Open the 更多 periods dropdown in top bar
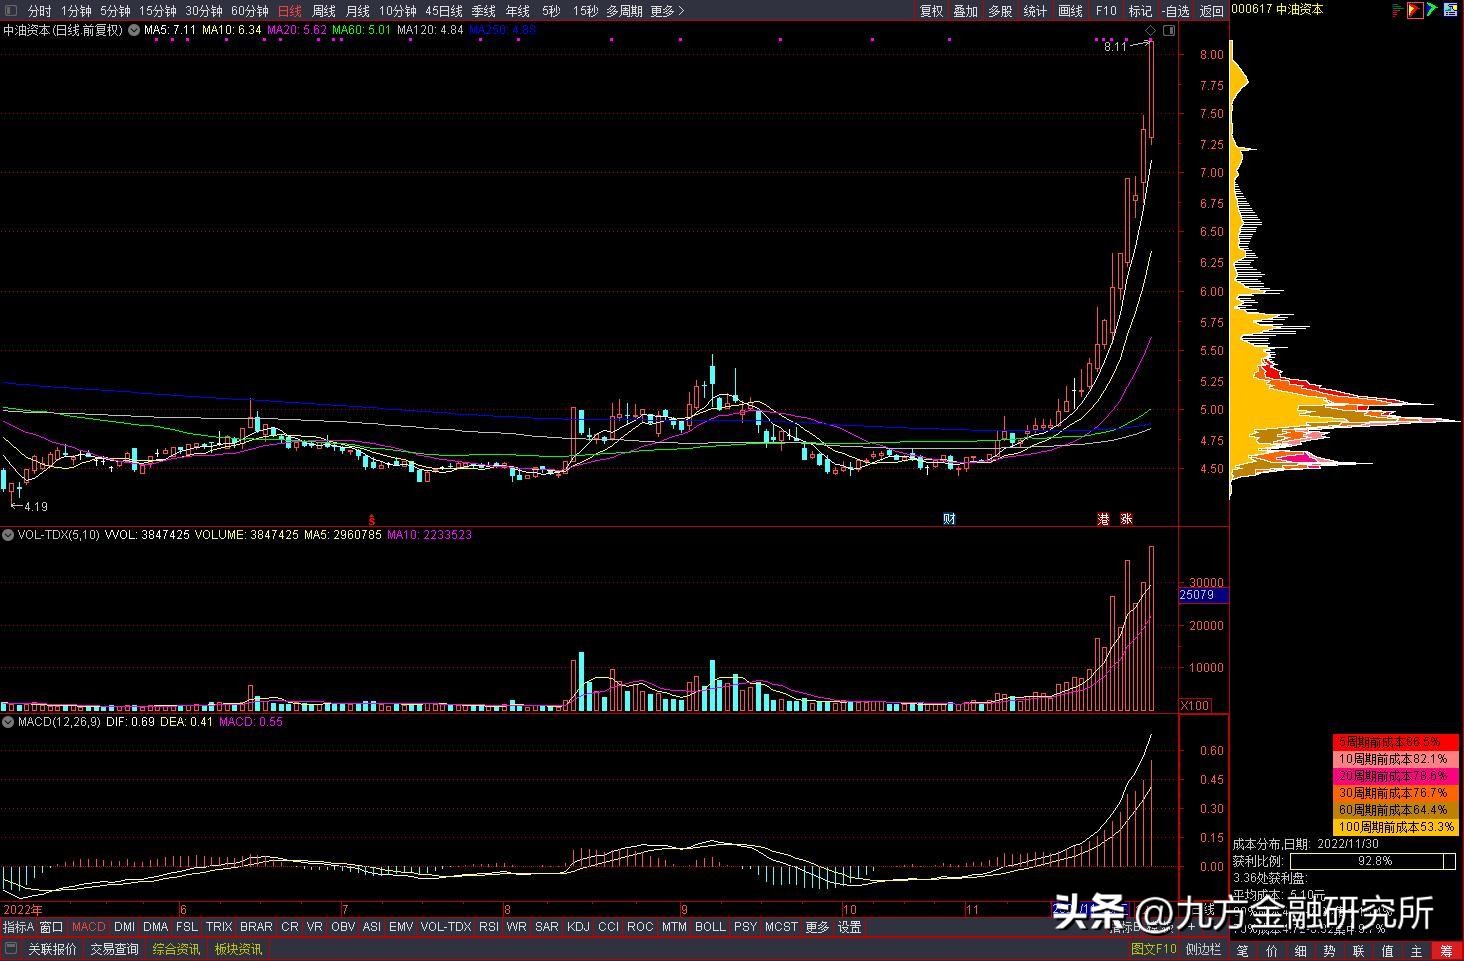1464x961 pixels. tap(667, 11)
